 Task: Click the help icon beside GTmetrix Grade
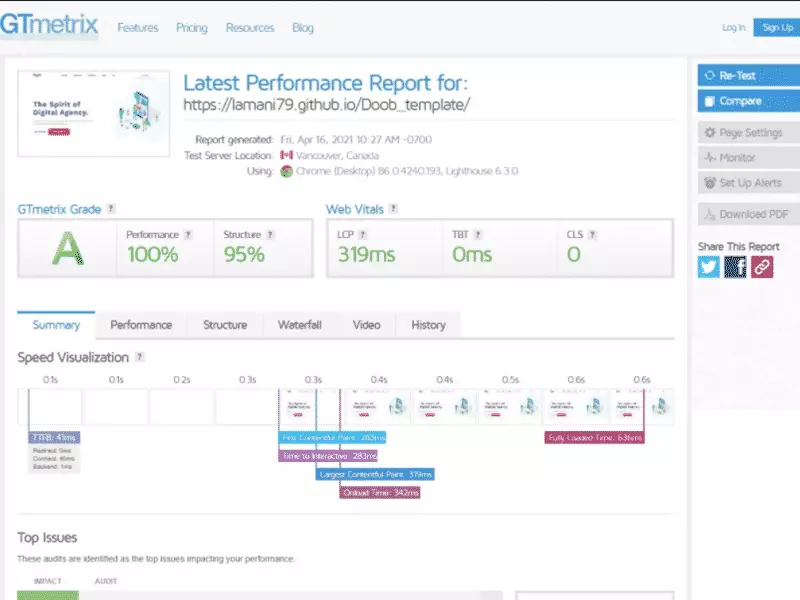click(x=111, y=209)
